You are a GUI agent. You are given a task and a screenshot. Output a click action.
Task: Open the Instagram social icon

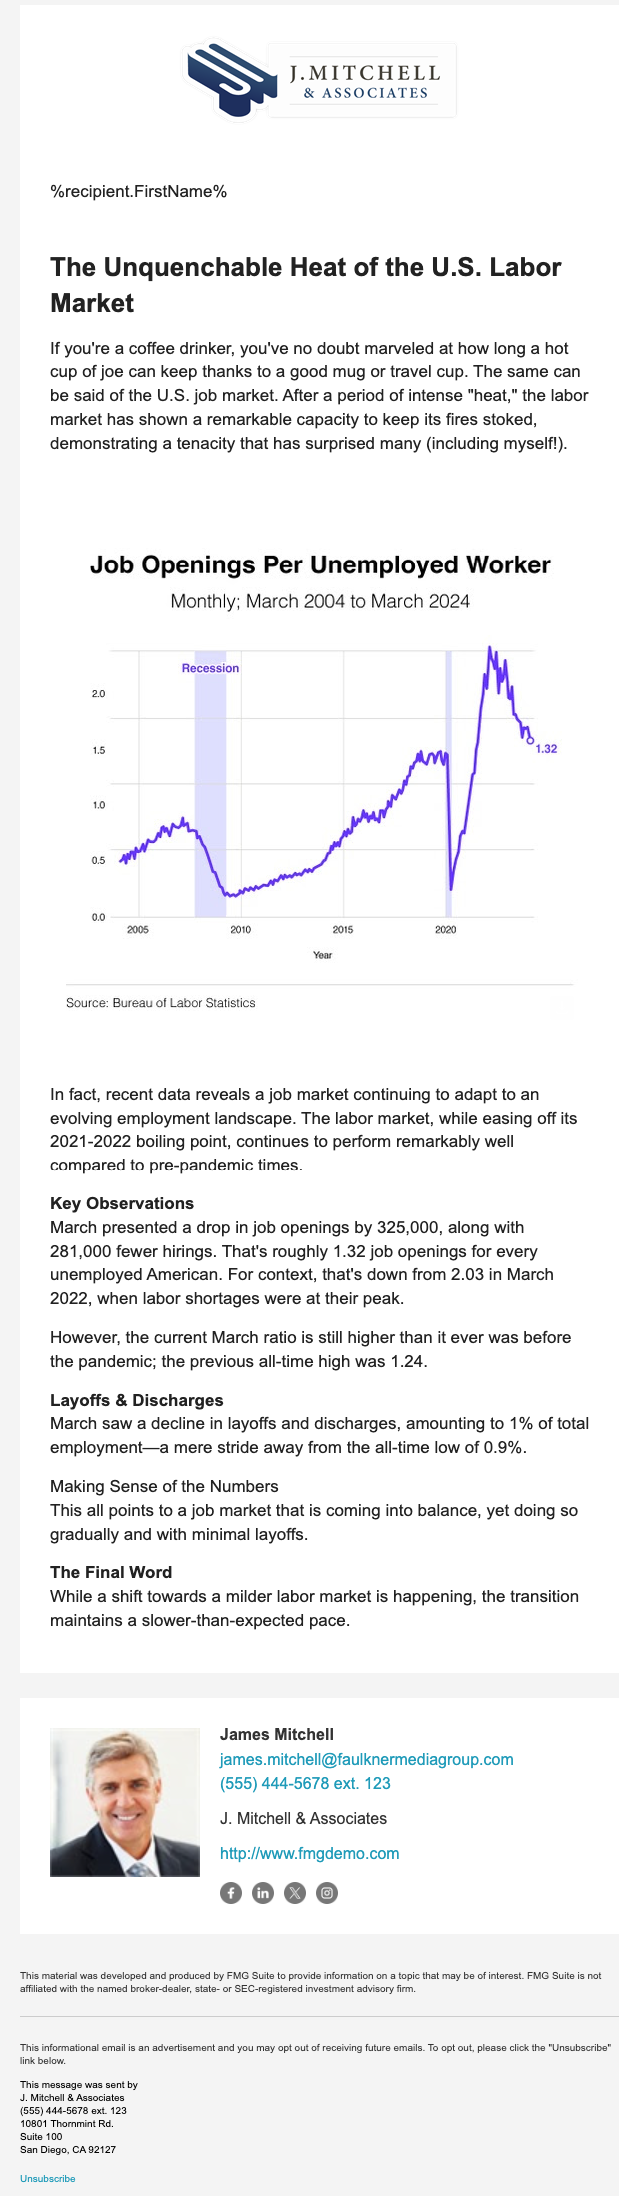point(327,1892)
